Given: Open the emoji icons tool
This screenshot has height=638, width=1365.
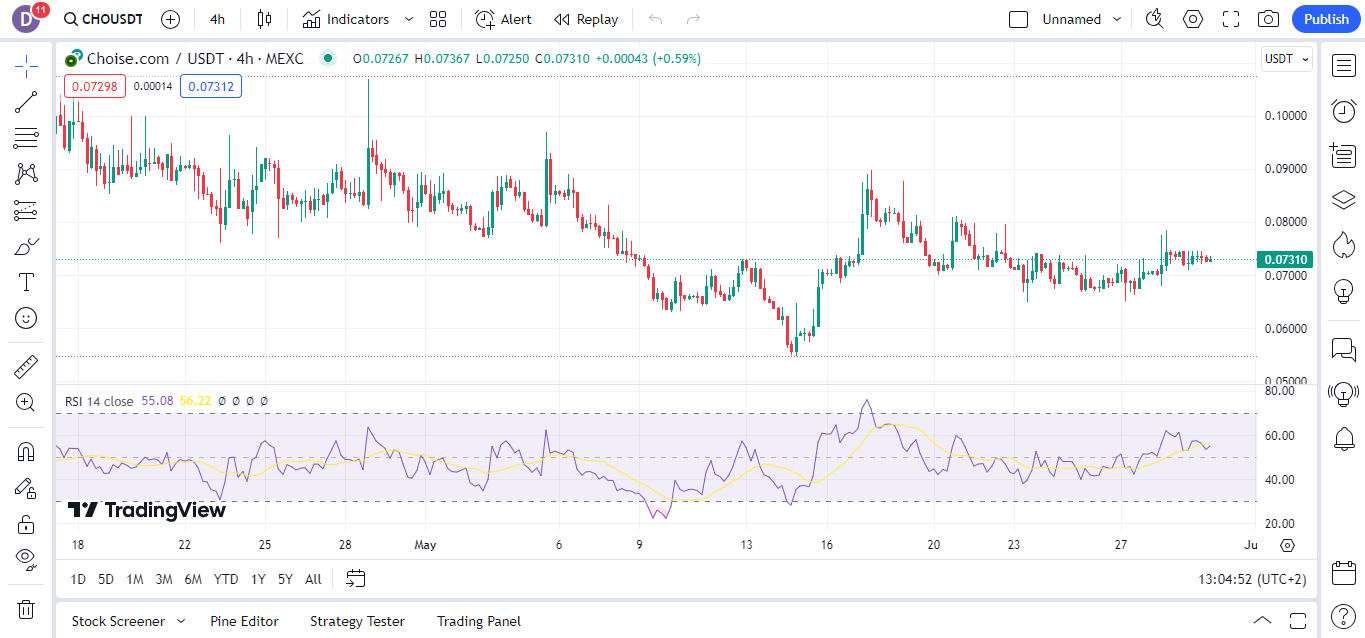Looking at the screenshot, I should pos(26,318).
